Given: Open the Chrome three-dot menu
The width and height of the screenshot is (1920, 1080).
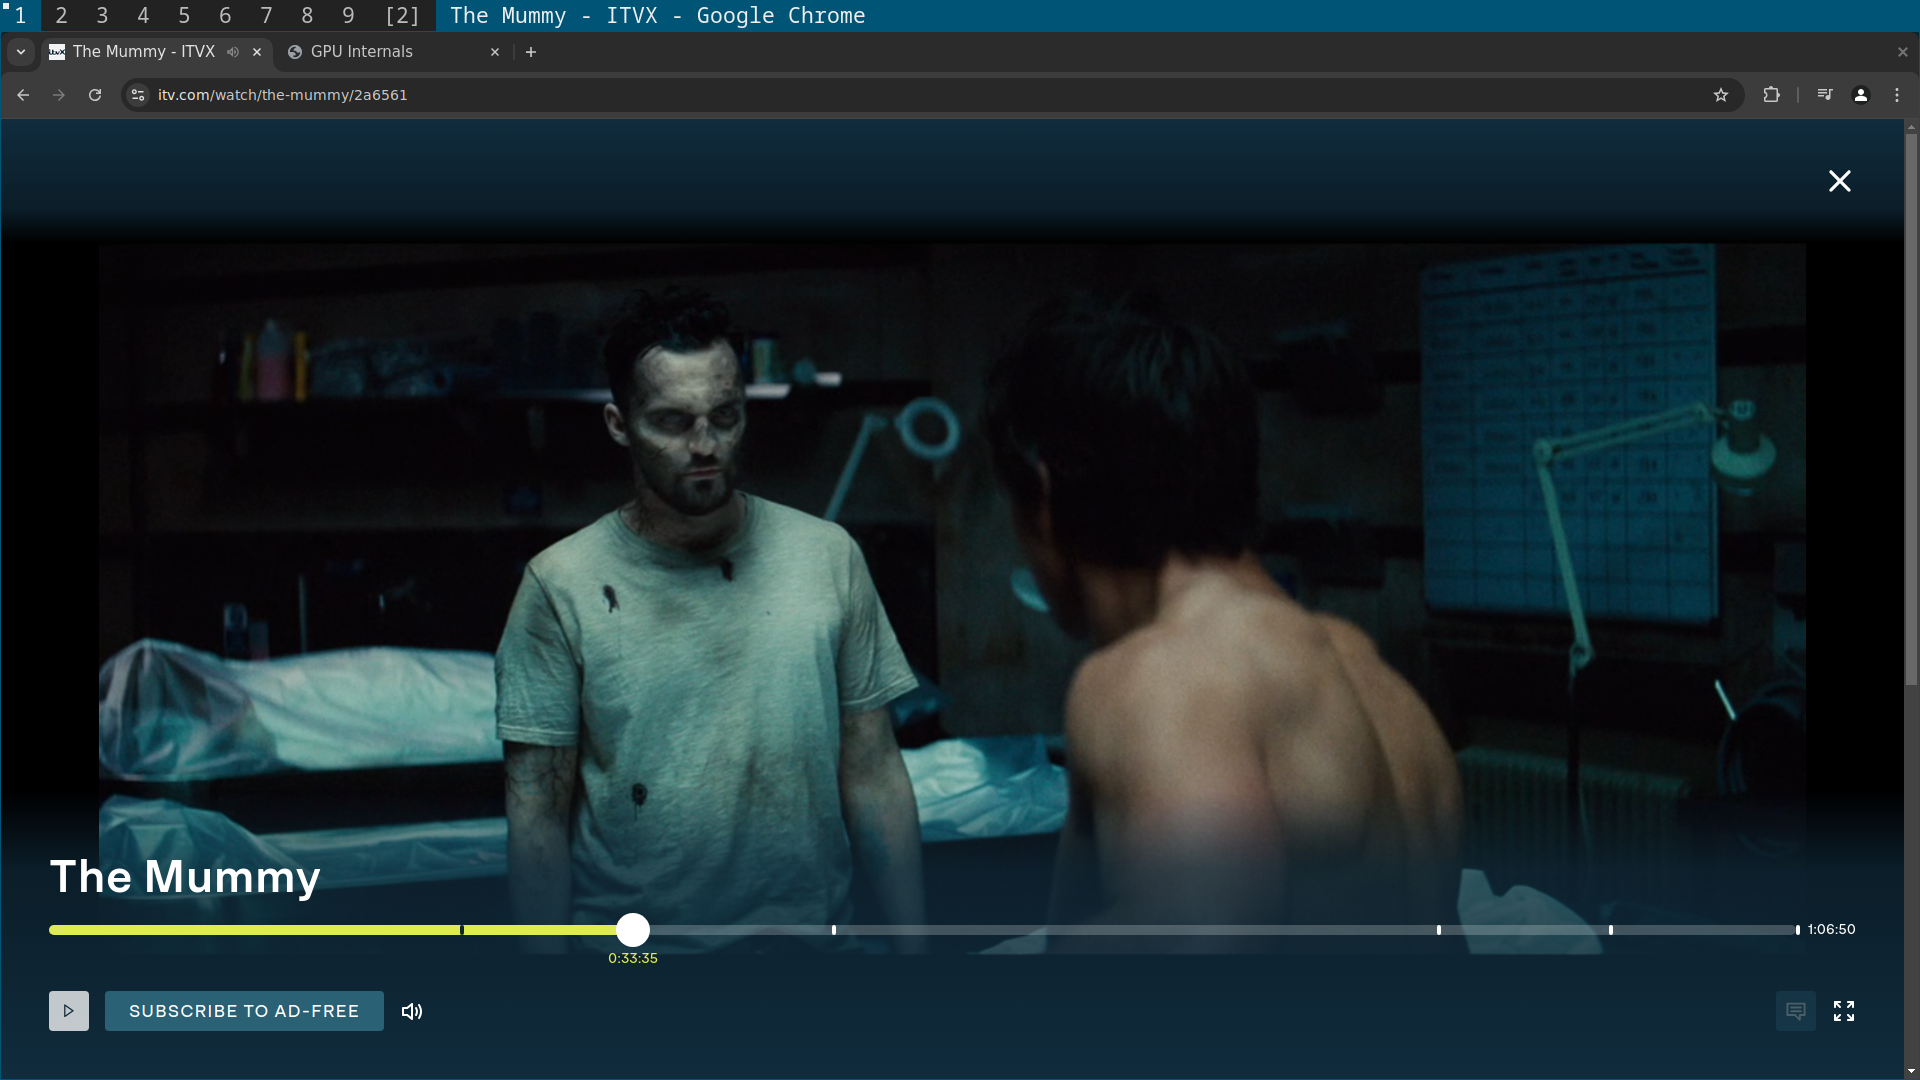Looking at the screenshot, I should coord(1897,95).
